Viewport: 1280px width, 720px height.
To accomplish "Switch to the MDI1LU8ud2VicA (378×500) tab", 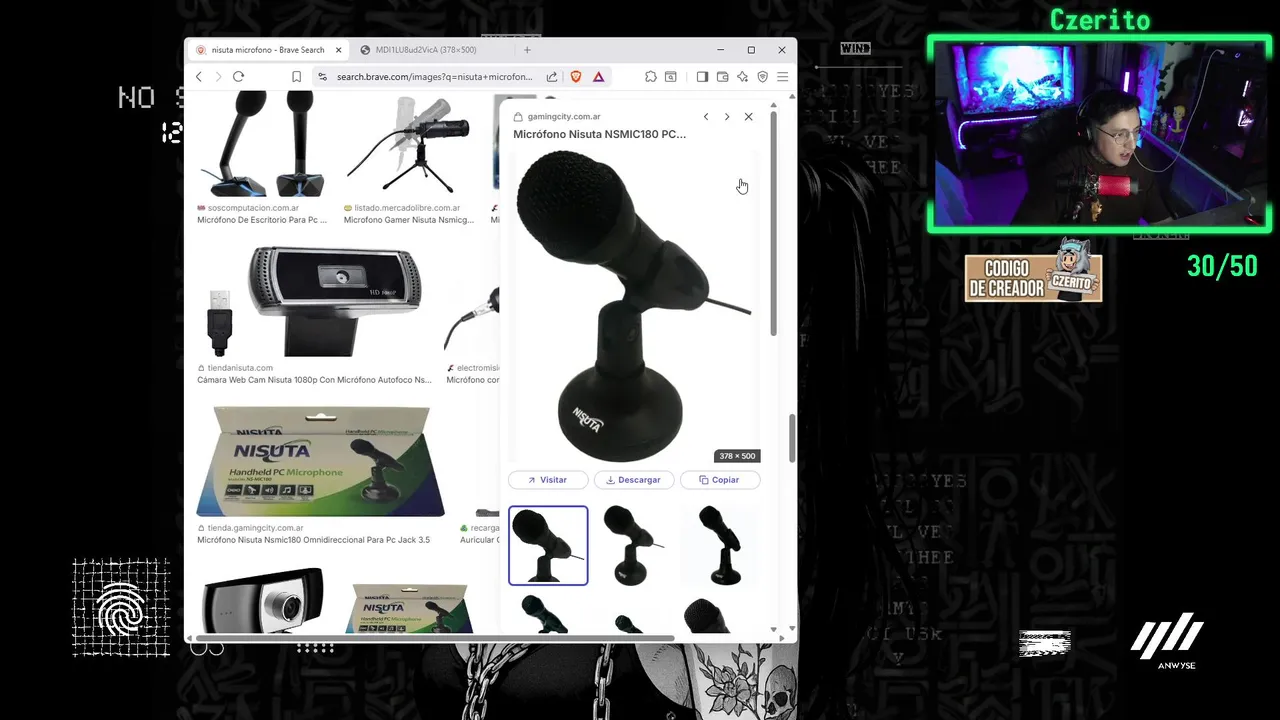I will point(426,50).
